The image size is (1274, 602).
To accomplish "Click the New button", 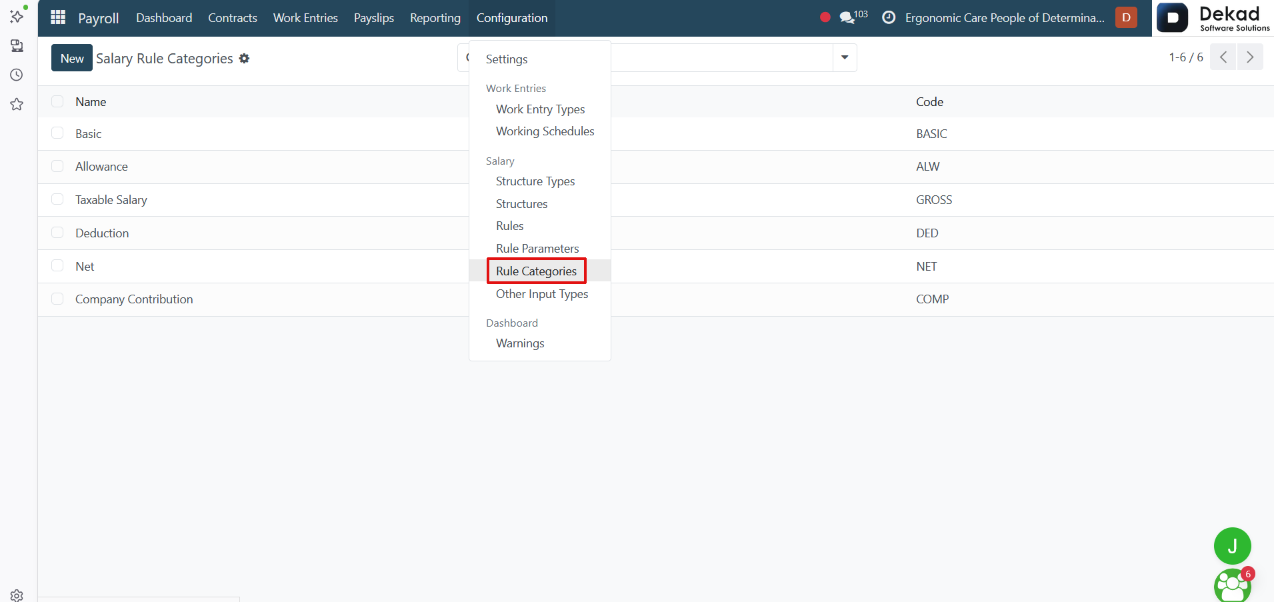I will [72, 58].
